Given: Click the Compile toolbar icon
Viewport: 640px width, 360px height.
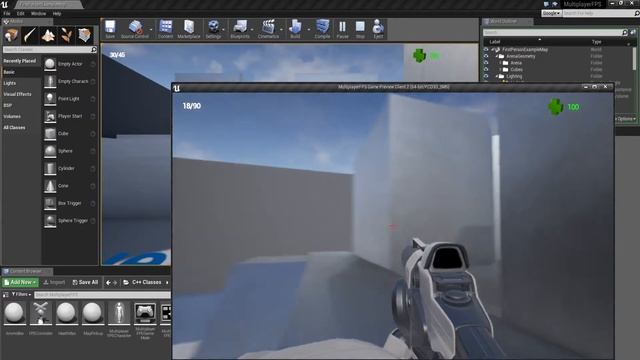Looking at the screenshot, I should (322, 29).
